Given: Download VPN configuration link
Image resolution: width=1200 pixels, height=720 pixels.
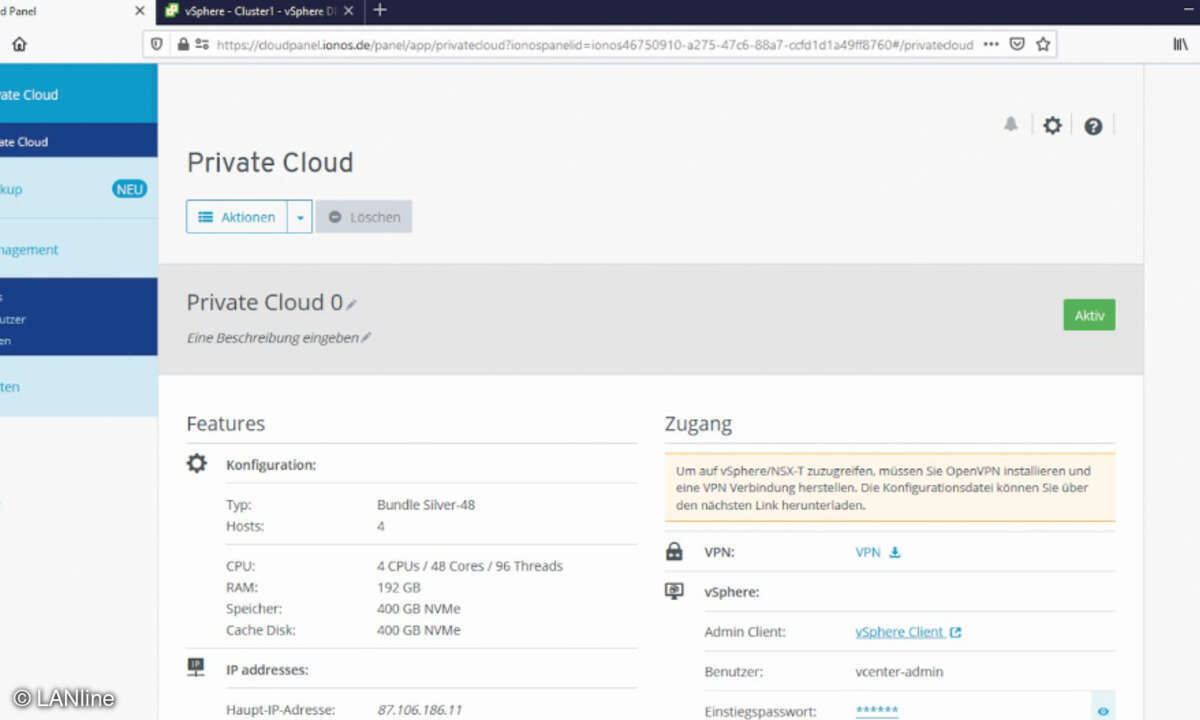Looking at the screenshot, I should [868, 552].
